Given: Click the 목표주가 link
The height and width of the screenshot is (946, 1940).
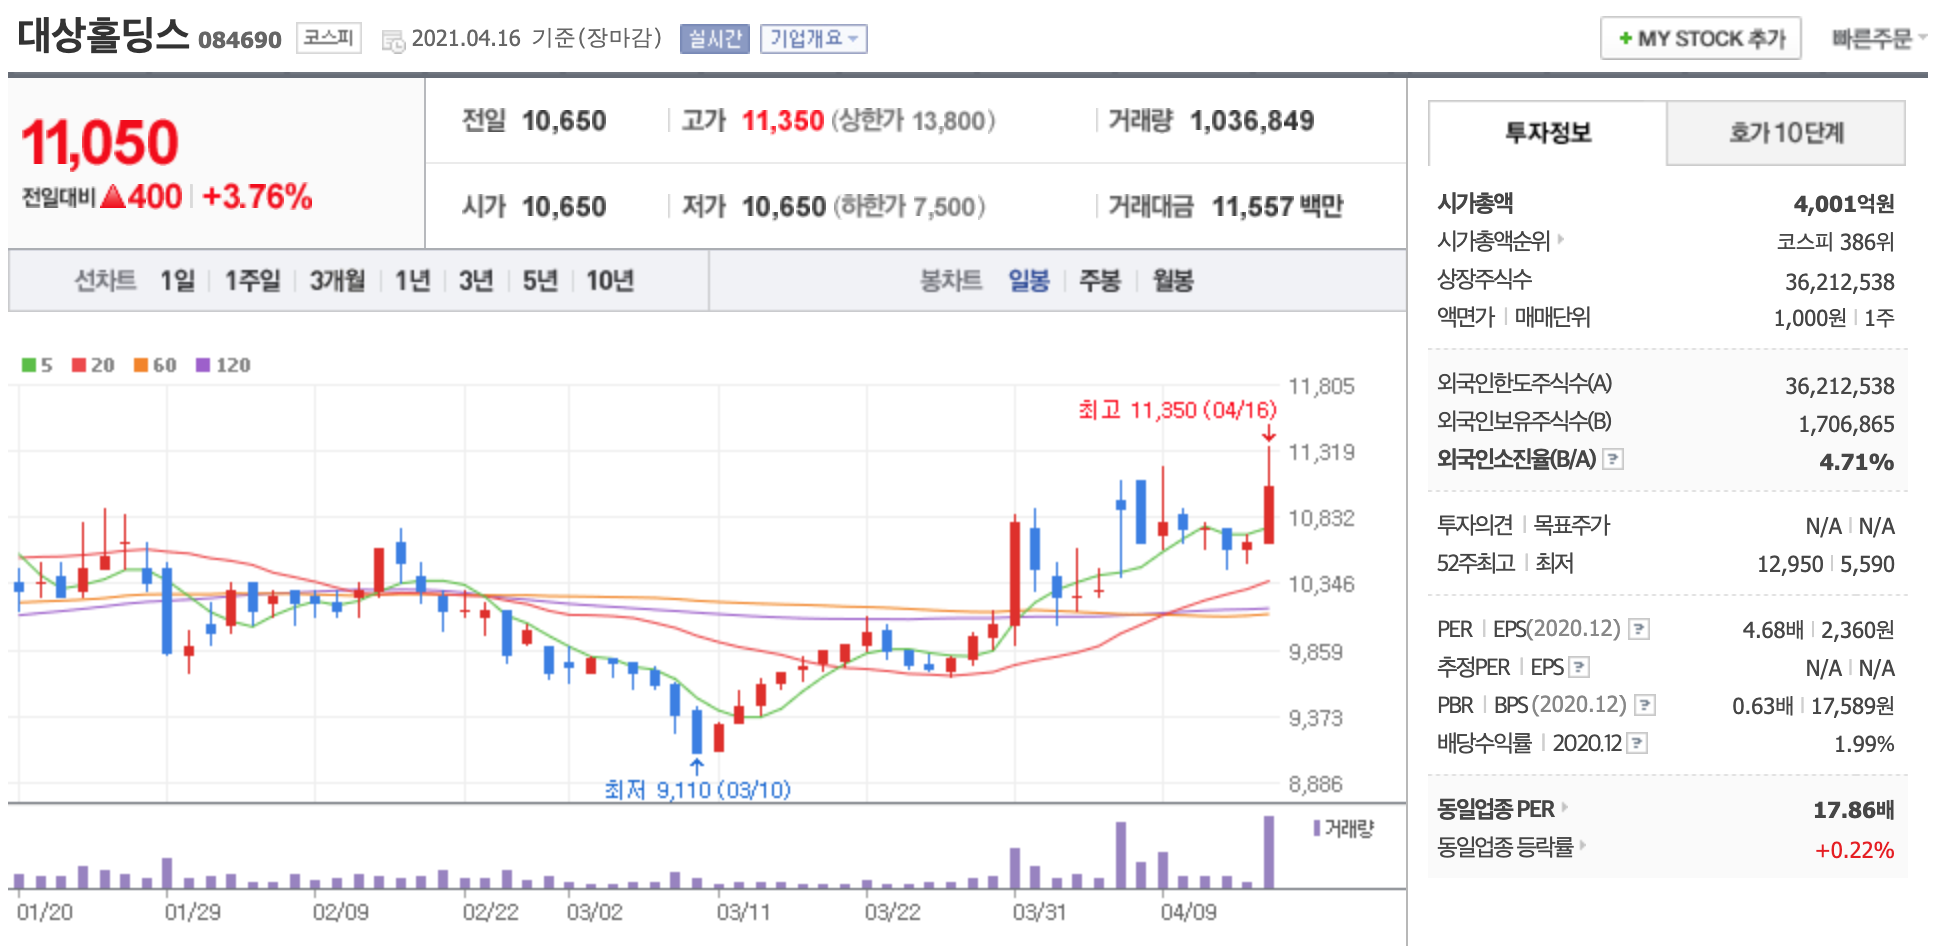Looking at the screenshot, I should [x=1572, y=524].
